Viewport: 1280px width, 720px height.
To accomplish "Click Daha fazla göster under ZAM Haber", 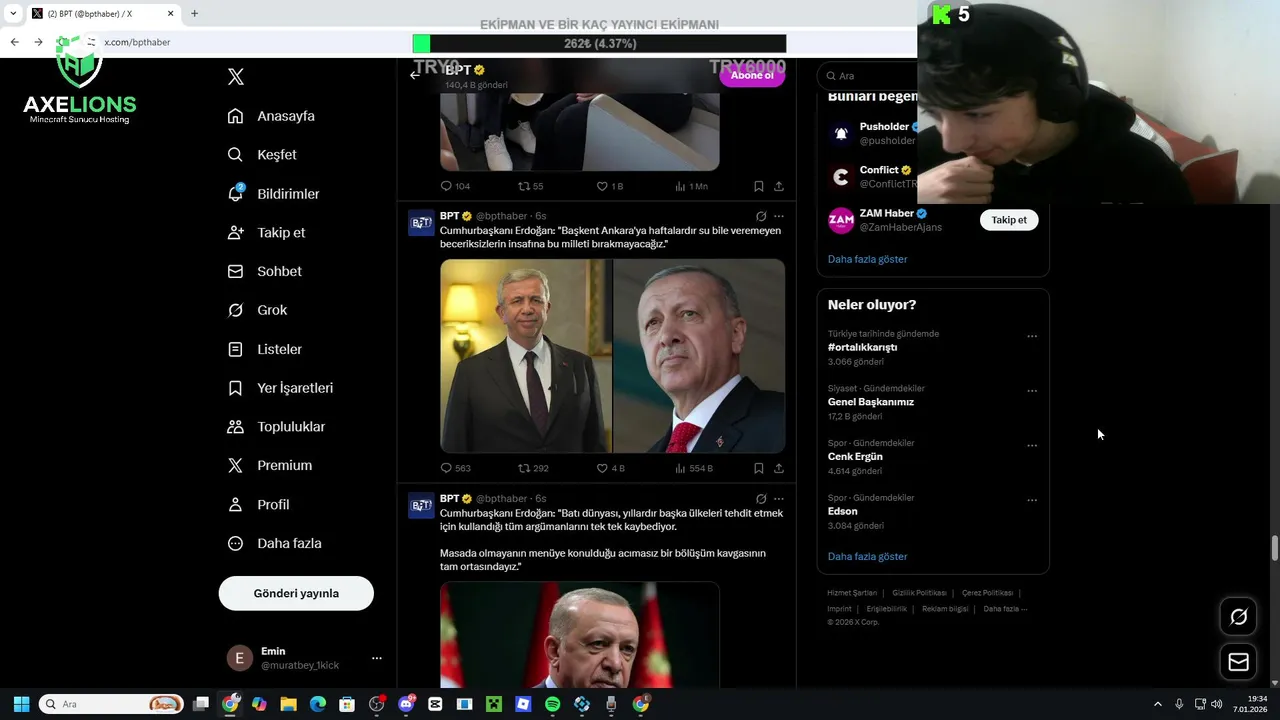I will coord(867,259).
